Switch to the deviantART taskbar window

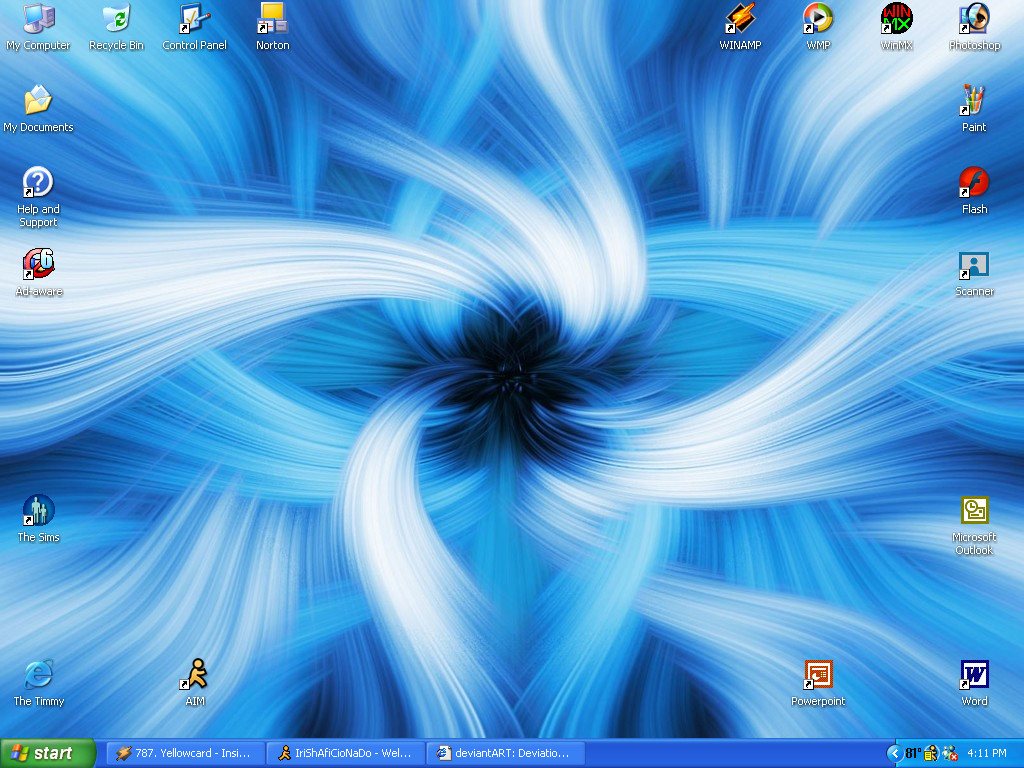coord(505,754)
